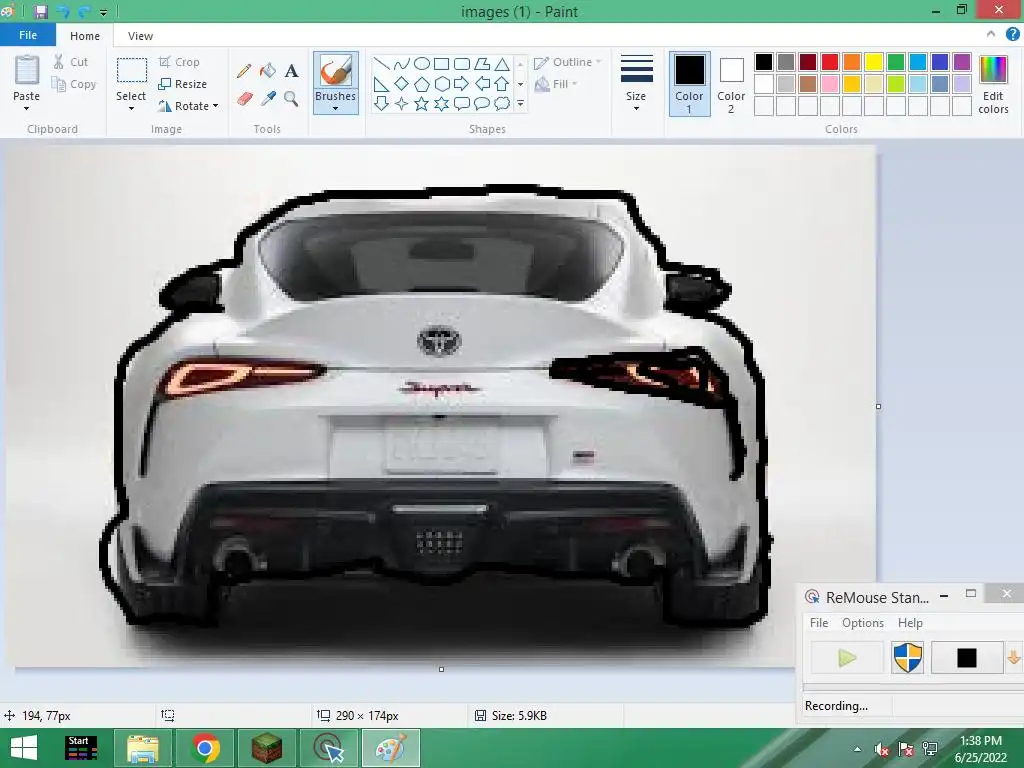Screen dimensions: 1024x768
Task: Click the Save icon in quick access toolbar
Action: tap(40, 12)
